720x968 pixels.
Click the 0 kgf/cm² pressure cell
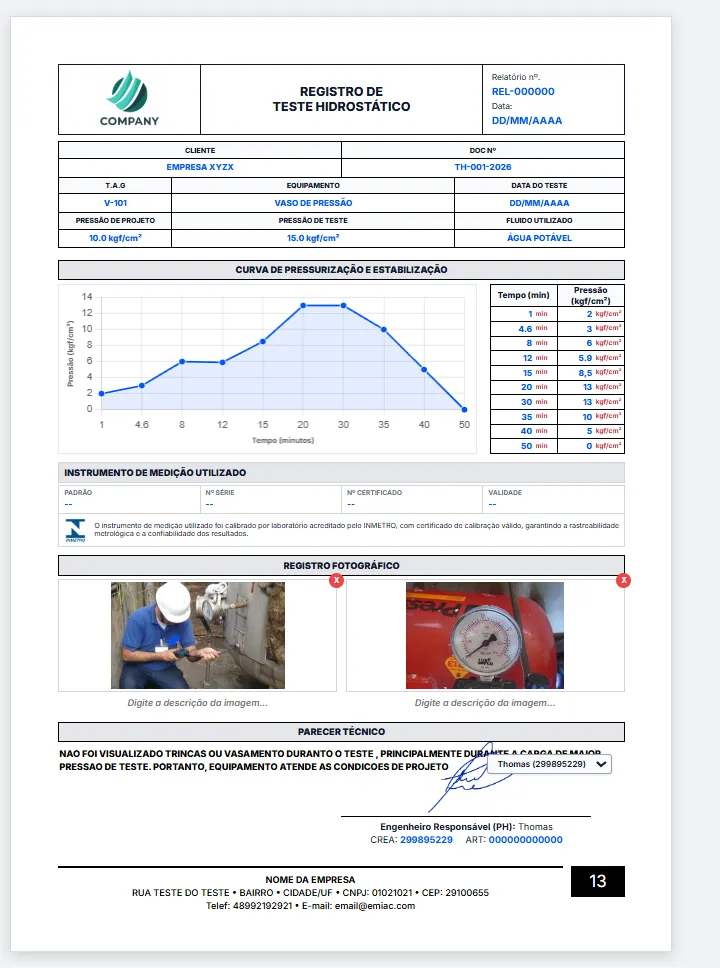pos(591,446)
